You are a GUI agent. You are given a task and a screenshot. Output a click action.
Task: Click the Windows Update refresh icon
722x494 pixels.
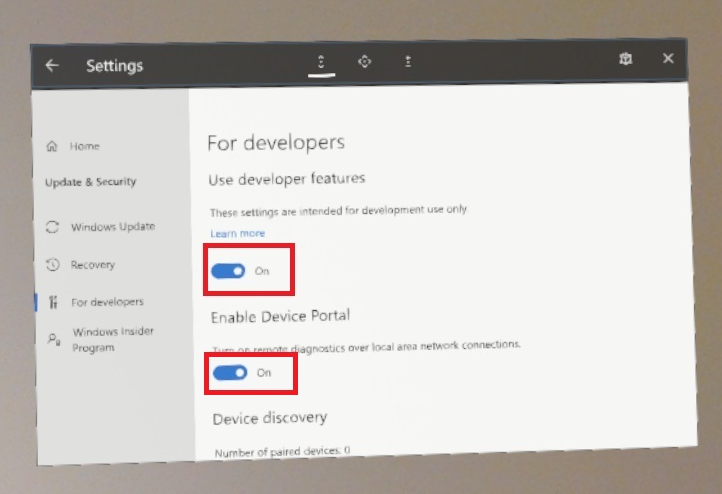click(52, 227)
